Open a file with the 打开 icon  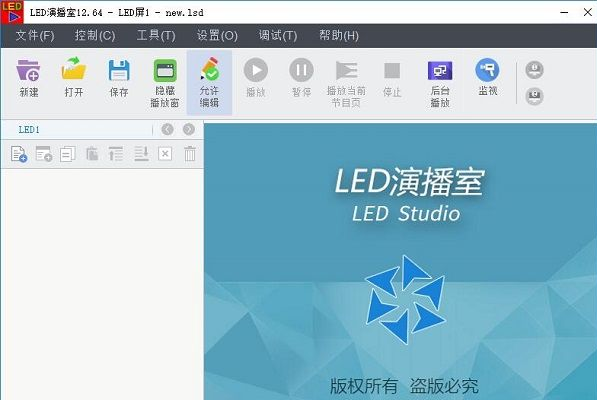74,77
